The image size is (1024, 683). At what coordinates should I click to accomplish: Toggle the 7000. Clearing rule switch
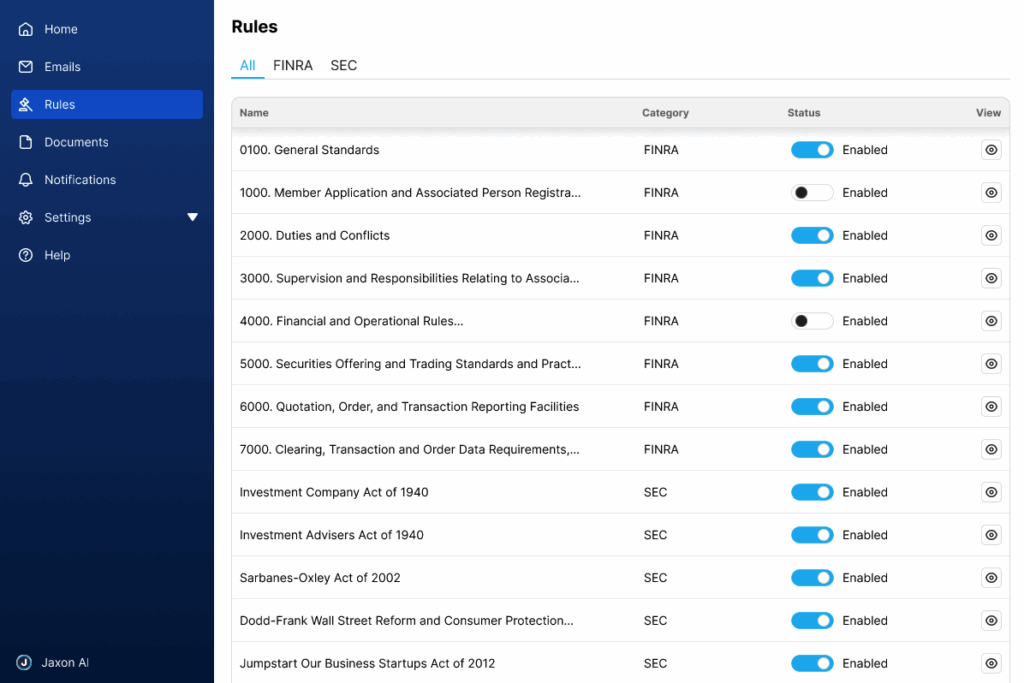812,449
